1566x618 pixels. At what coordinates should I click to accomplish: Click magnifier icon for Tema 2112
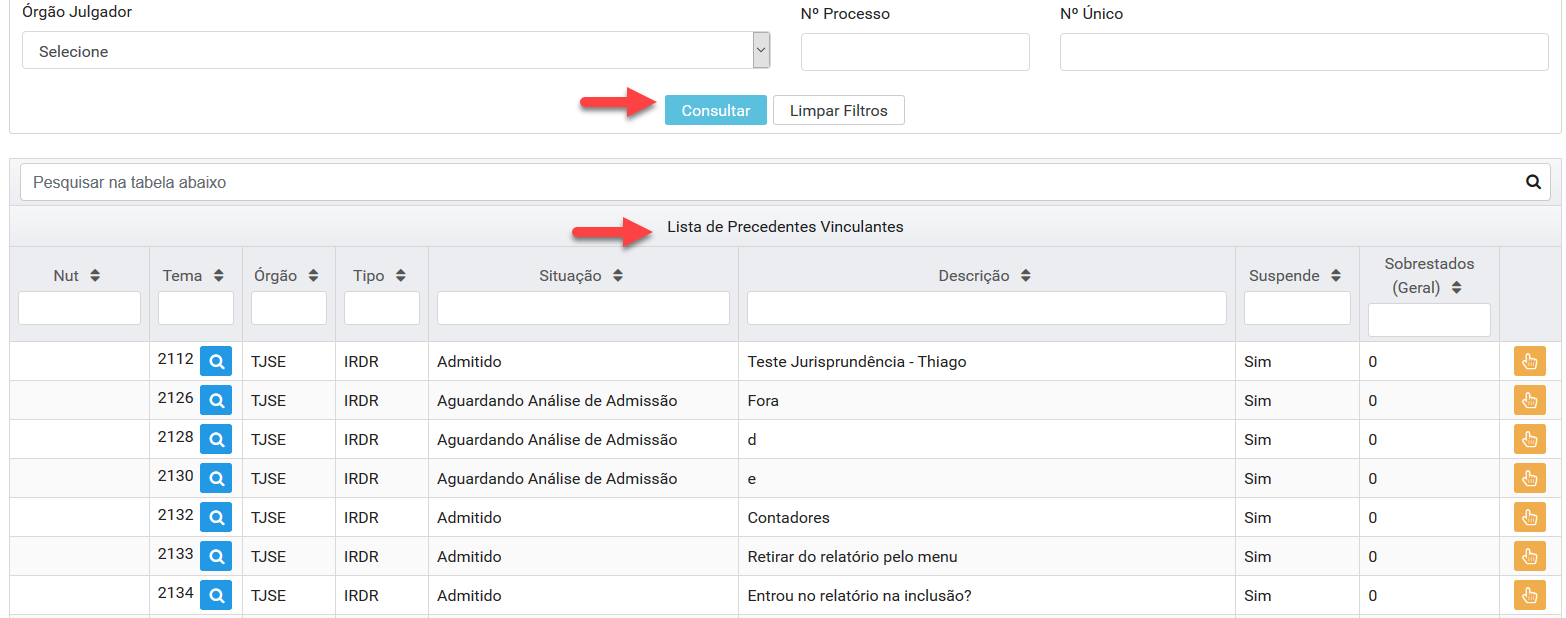[216, 362]
